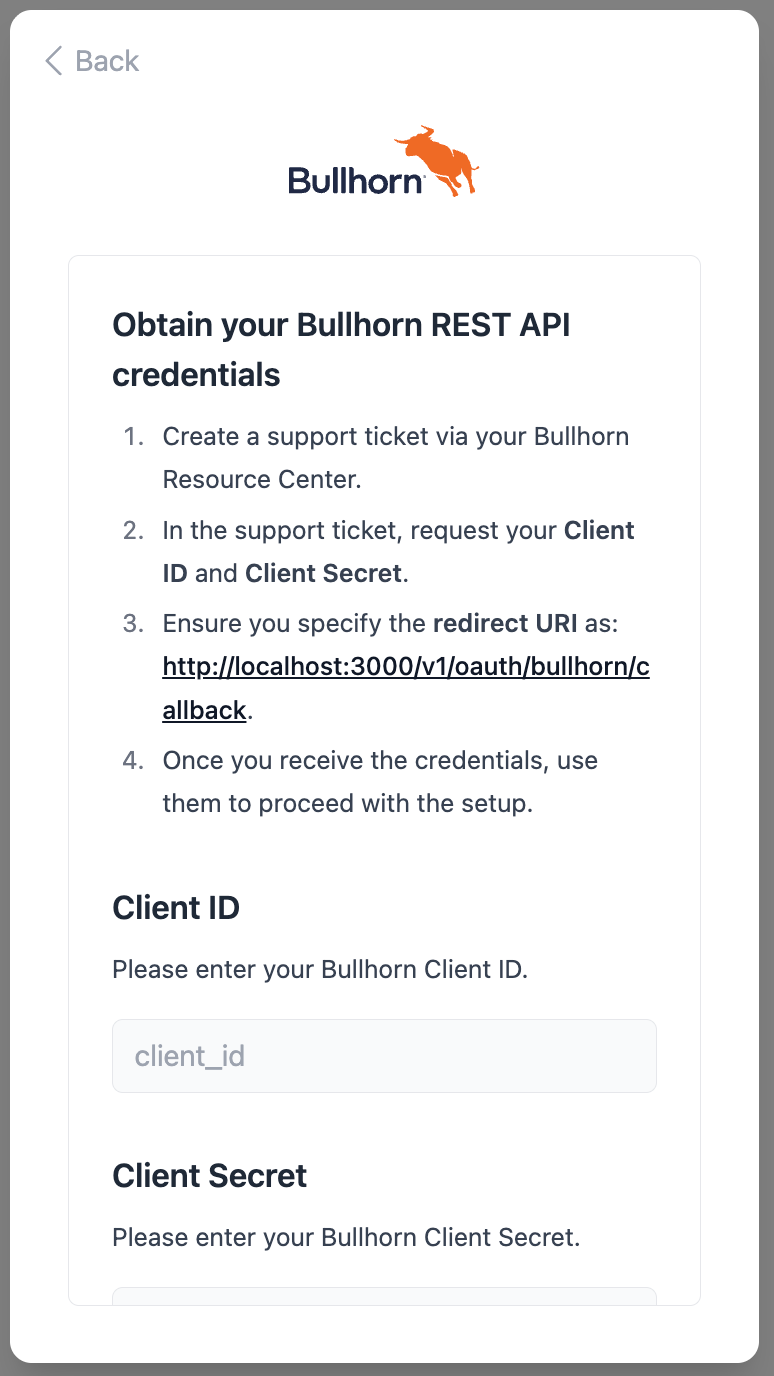
Task: Open the localhost redirect URI callback link
Action: click(406, 667)
